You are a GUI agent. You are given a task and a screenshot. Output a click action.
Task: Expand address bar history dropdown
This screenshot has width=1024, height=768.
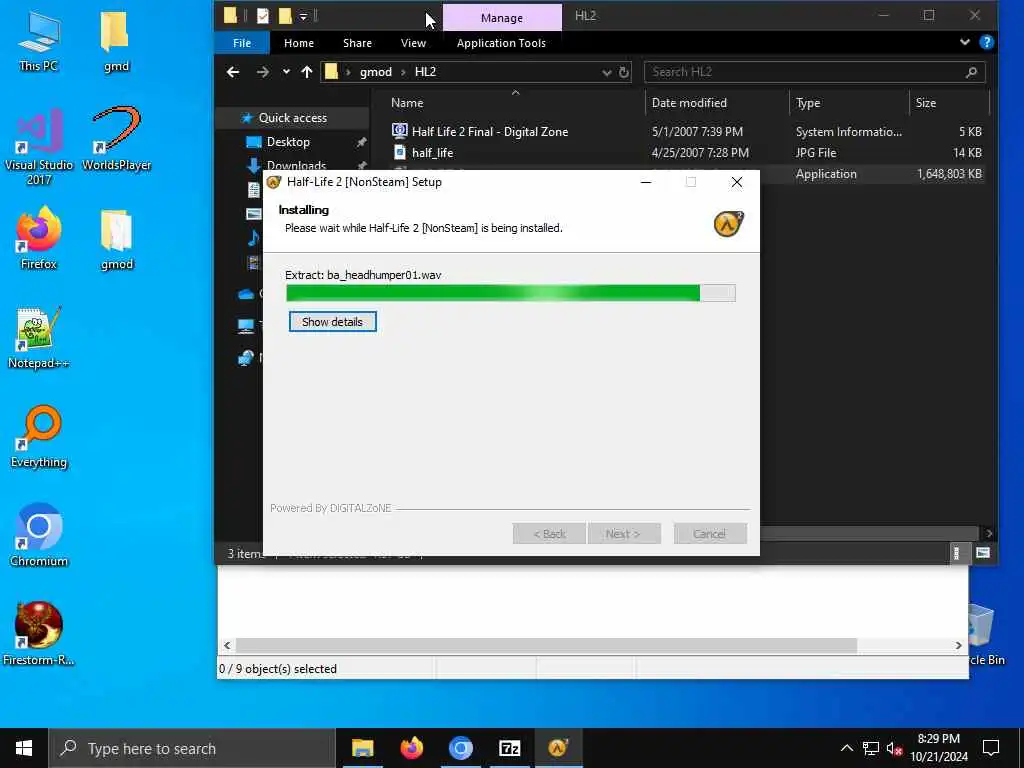click(607, 72)
